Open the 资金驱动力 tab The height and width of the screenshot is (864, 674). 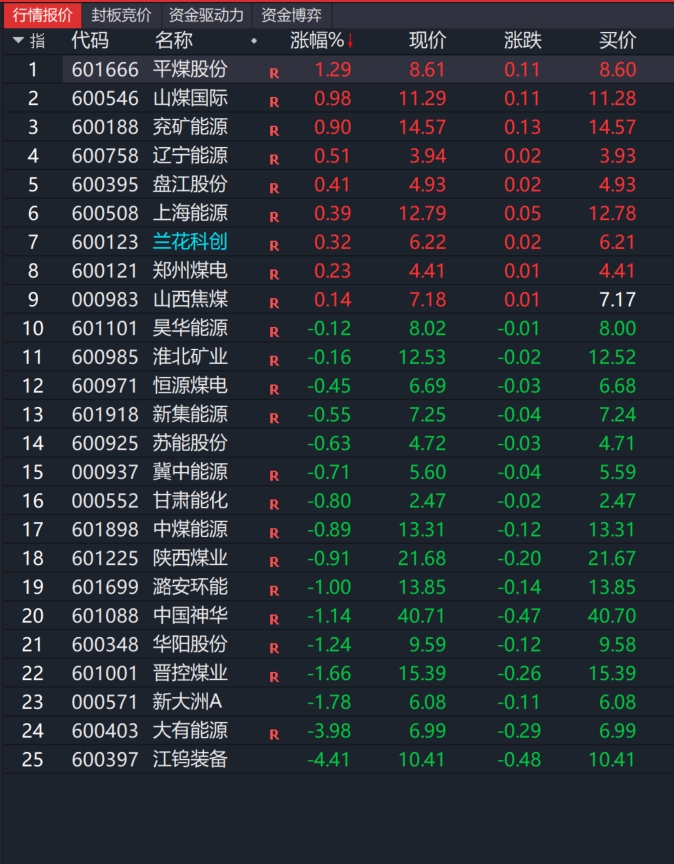point(206,15)
